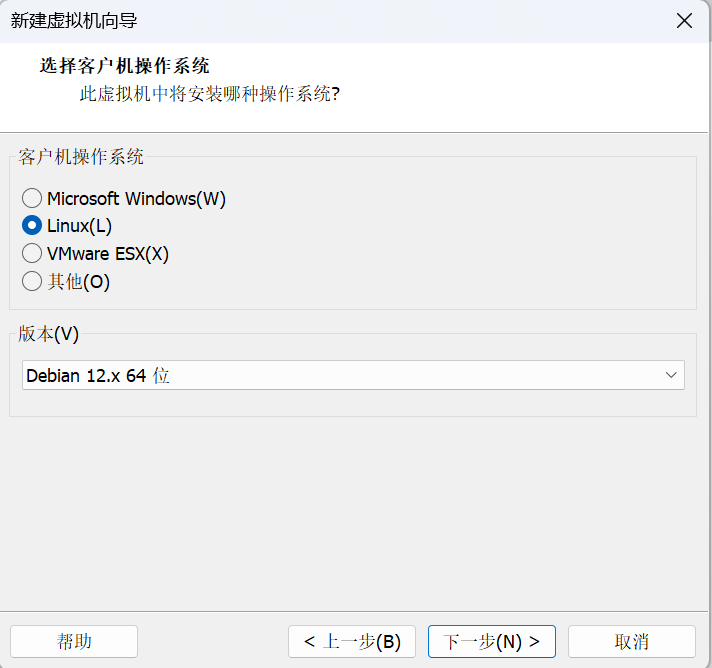Screen dimensions: 712x668
Task: Click the VMware ESX(X) option label
Action: coord(108,254)
